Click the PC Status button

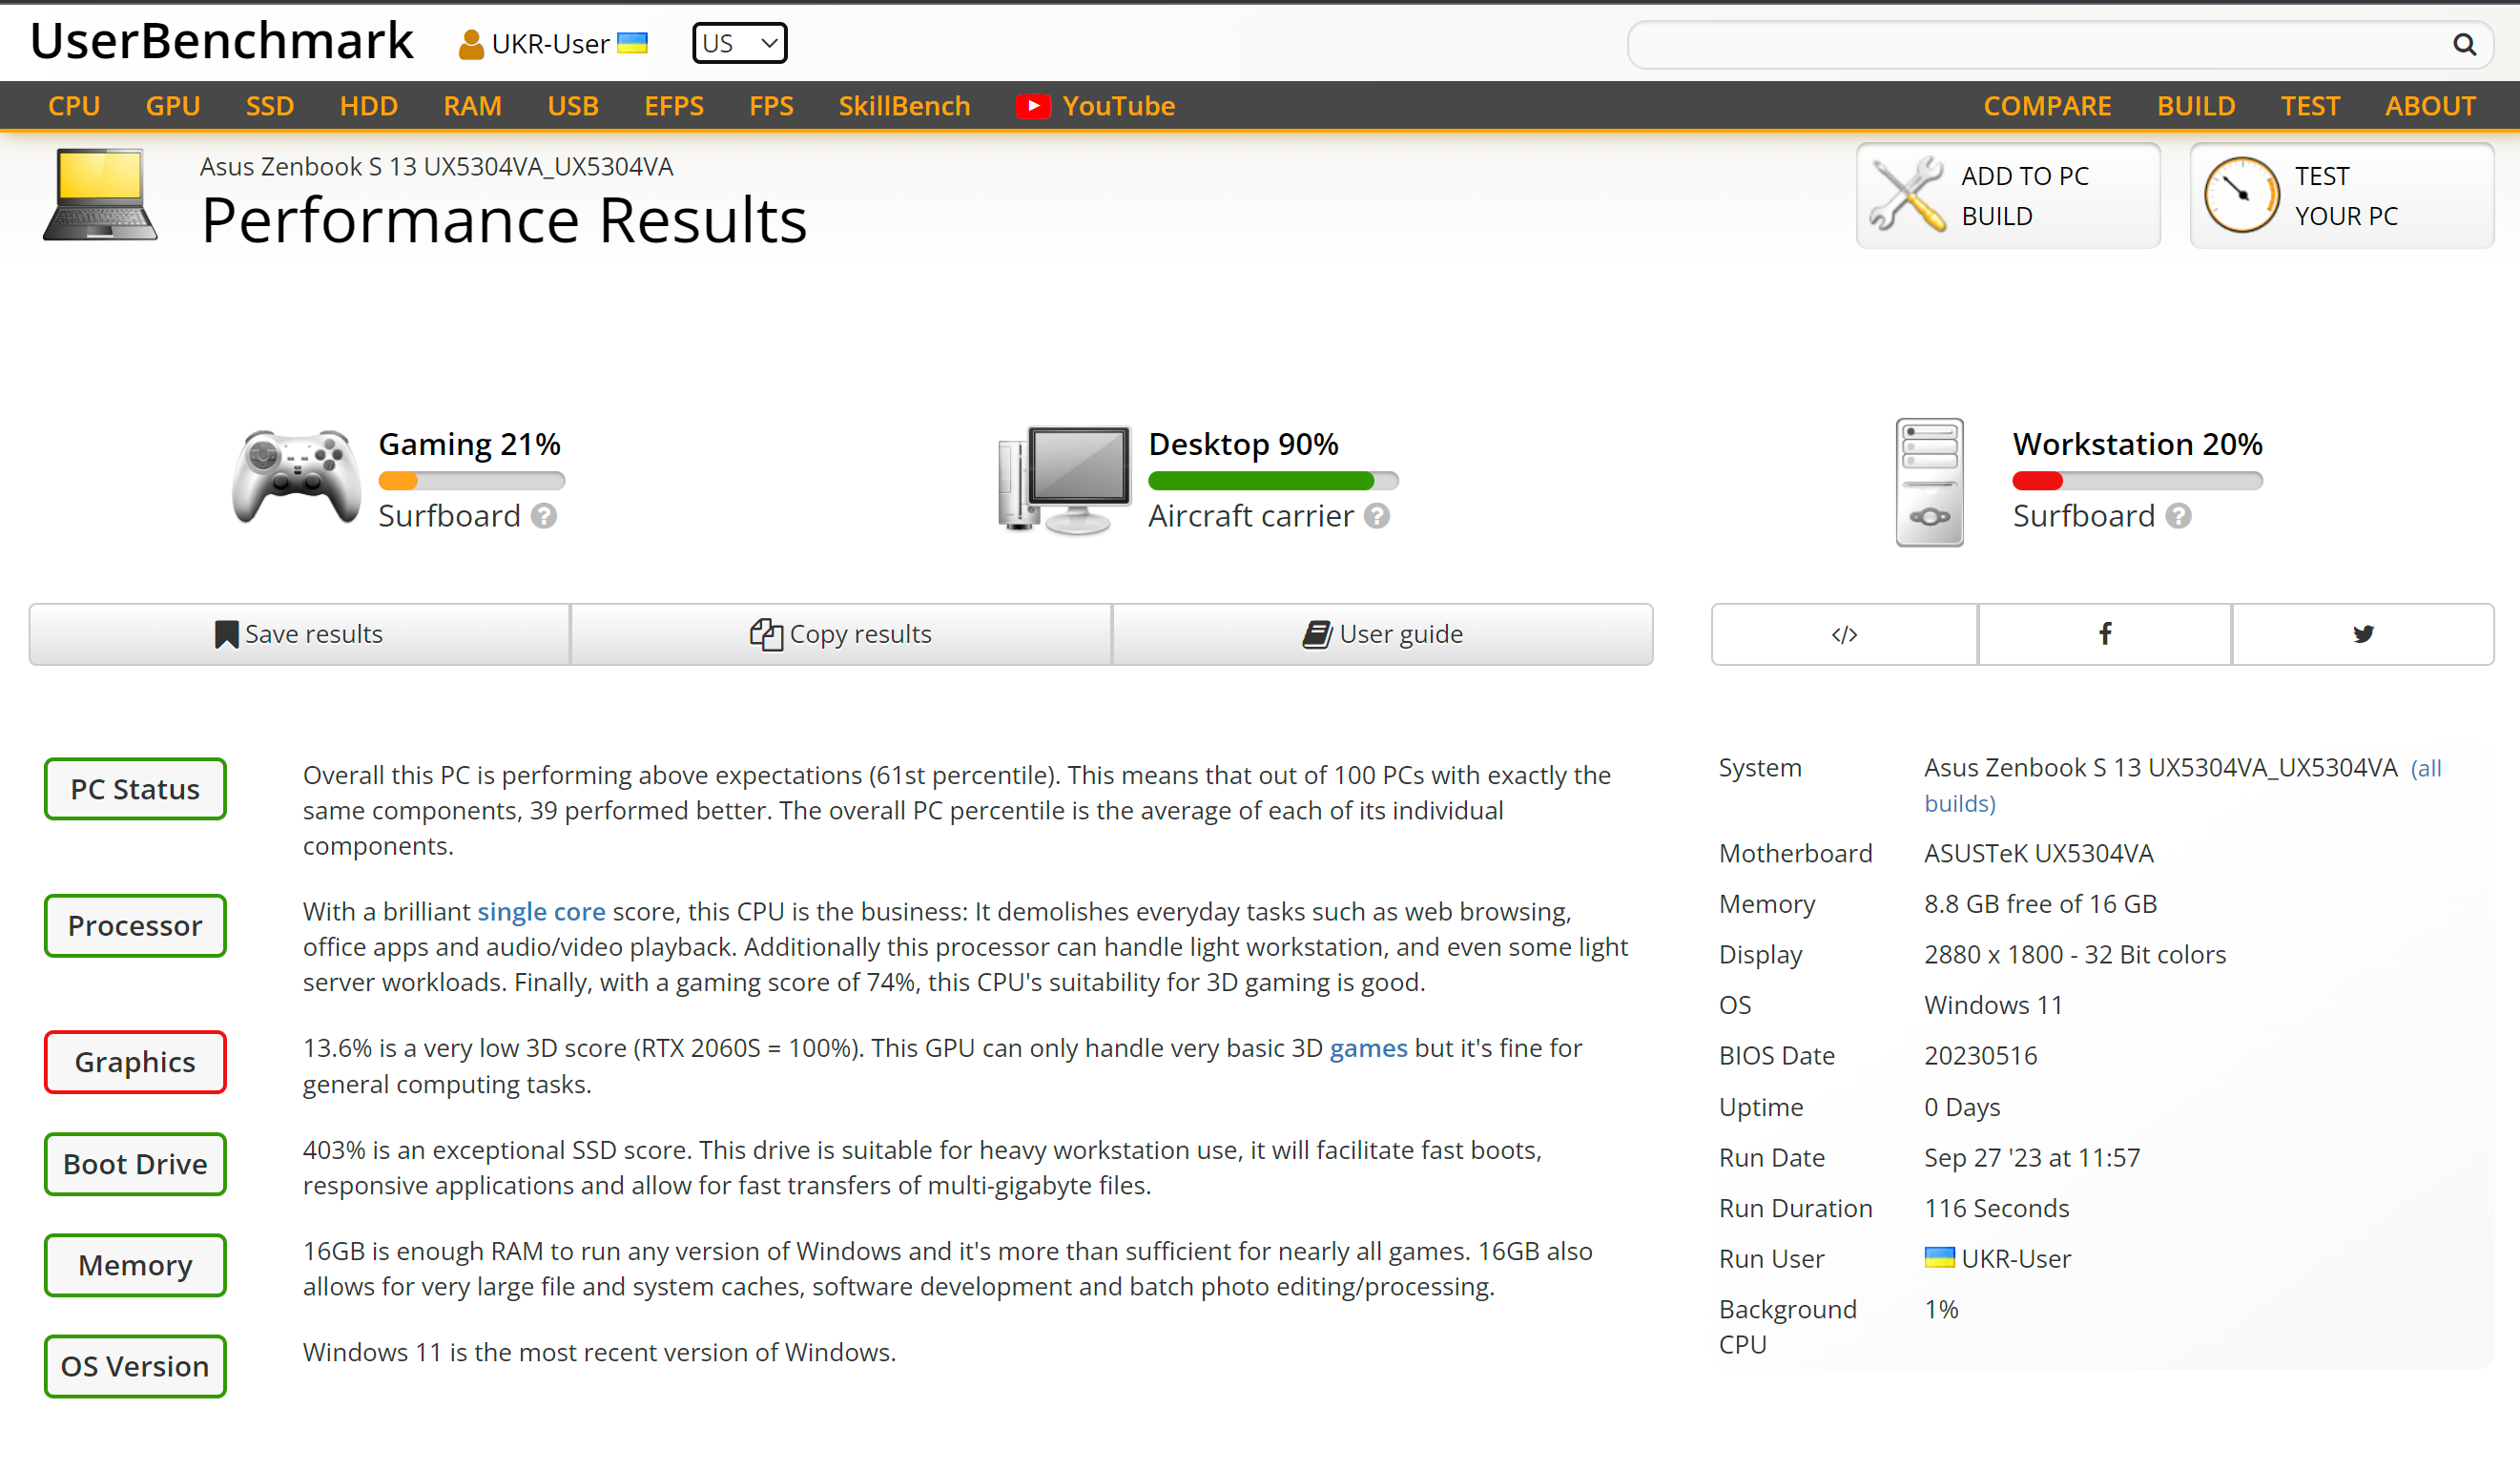[x=135, y=789]
